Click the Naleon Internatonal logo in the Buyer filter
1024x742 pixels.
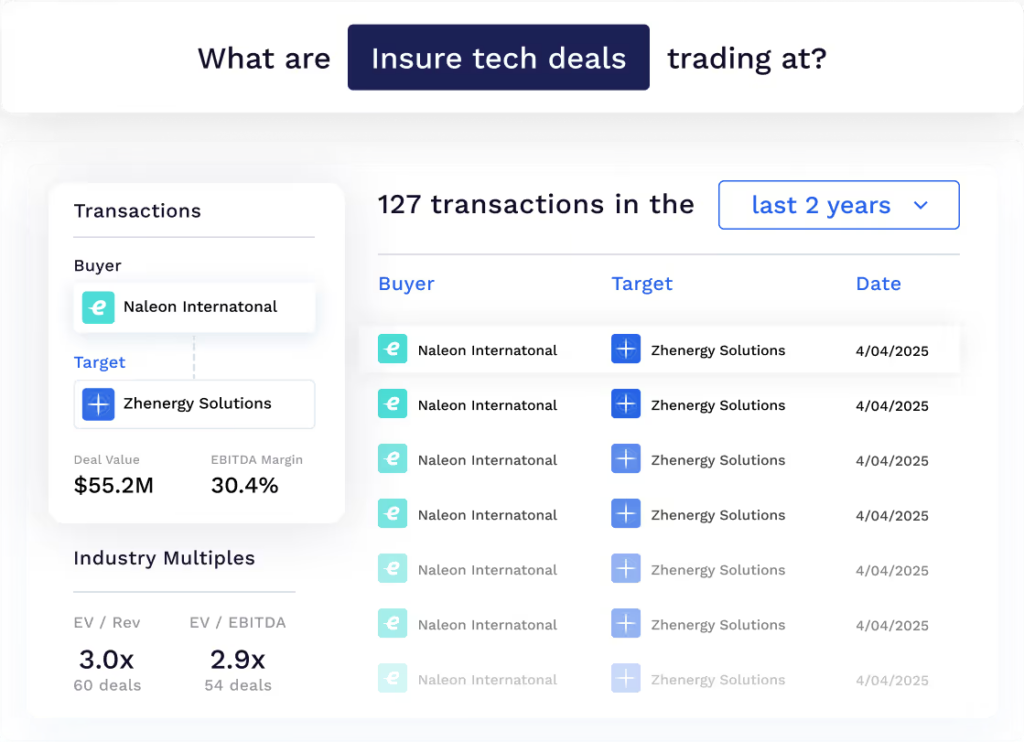(97, 308)
